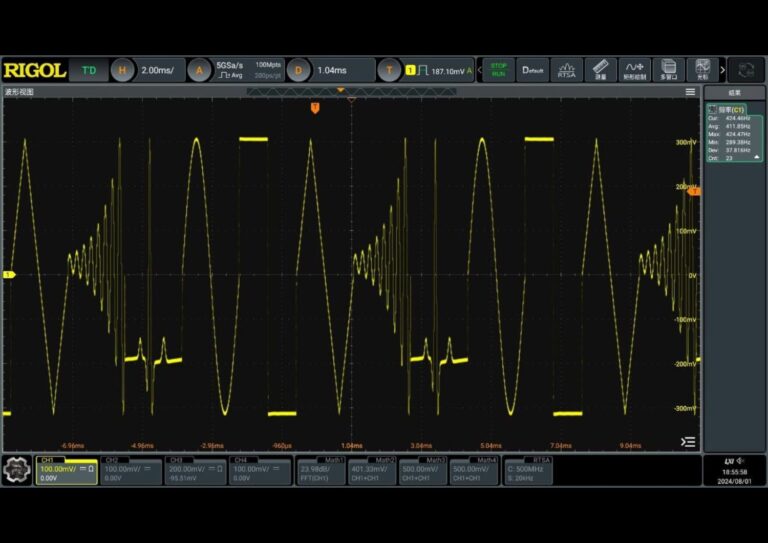Screen dimensions: 768x543
Task: Click the waveform plus icon in toolbar
Action: pos(634,70)
